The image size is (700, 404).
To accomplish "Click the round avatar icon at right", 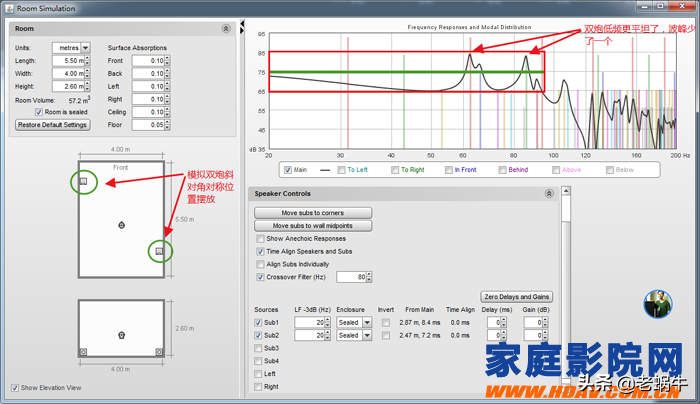I will point(657,303).
